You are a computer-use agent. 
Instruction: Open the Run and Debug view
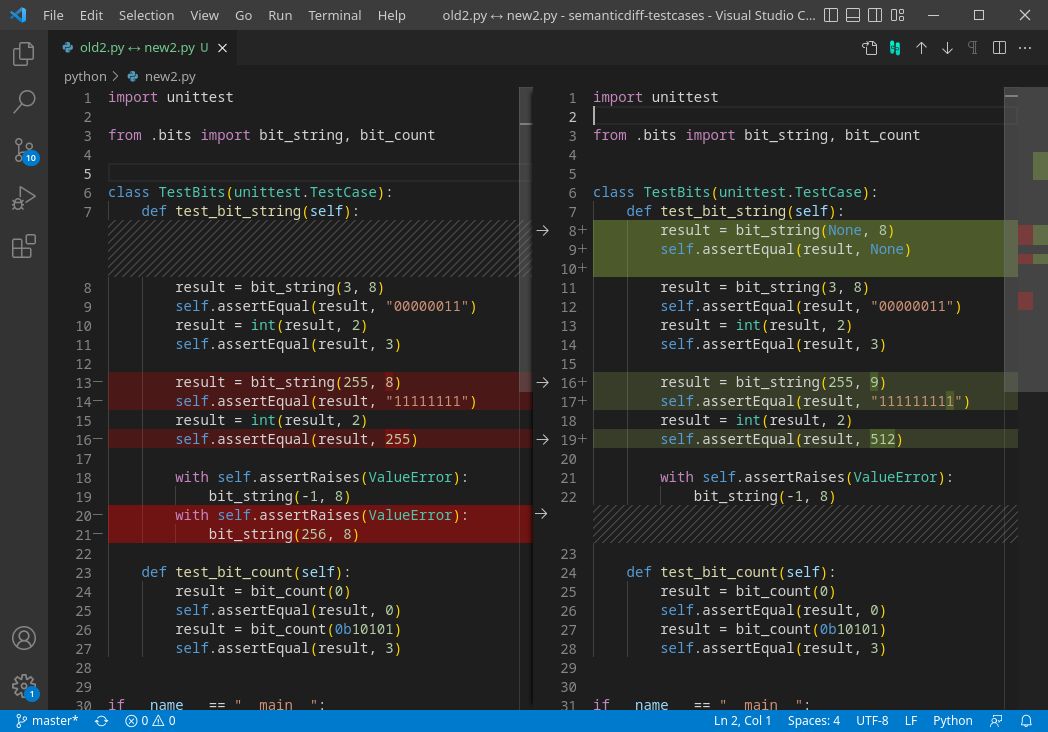tap(23, 199)
